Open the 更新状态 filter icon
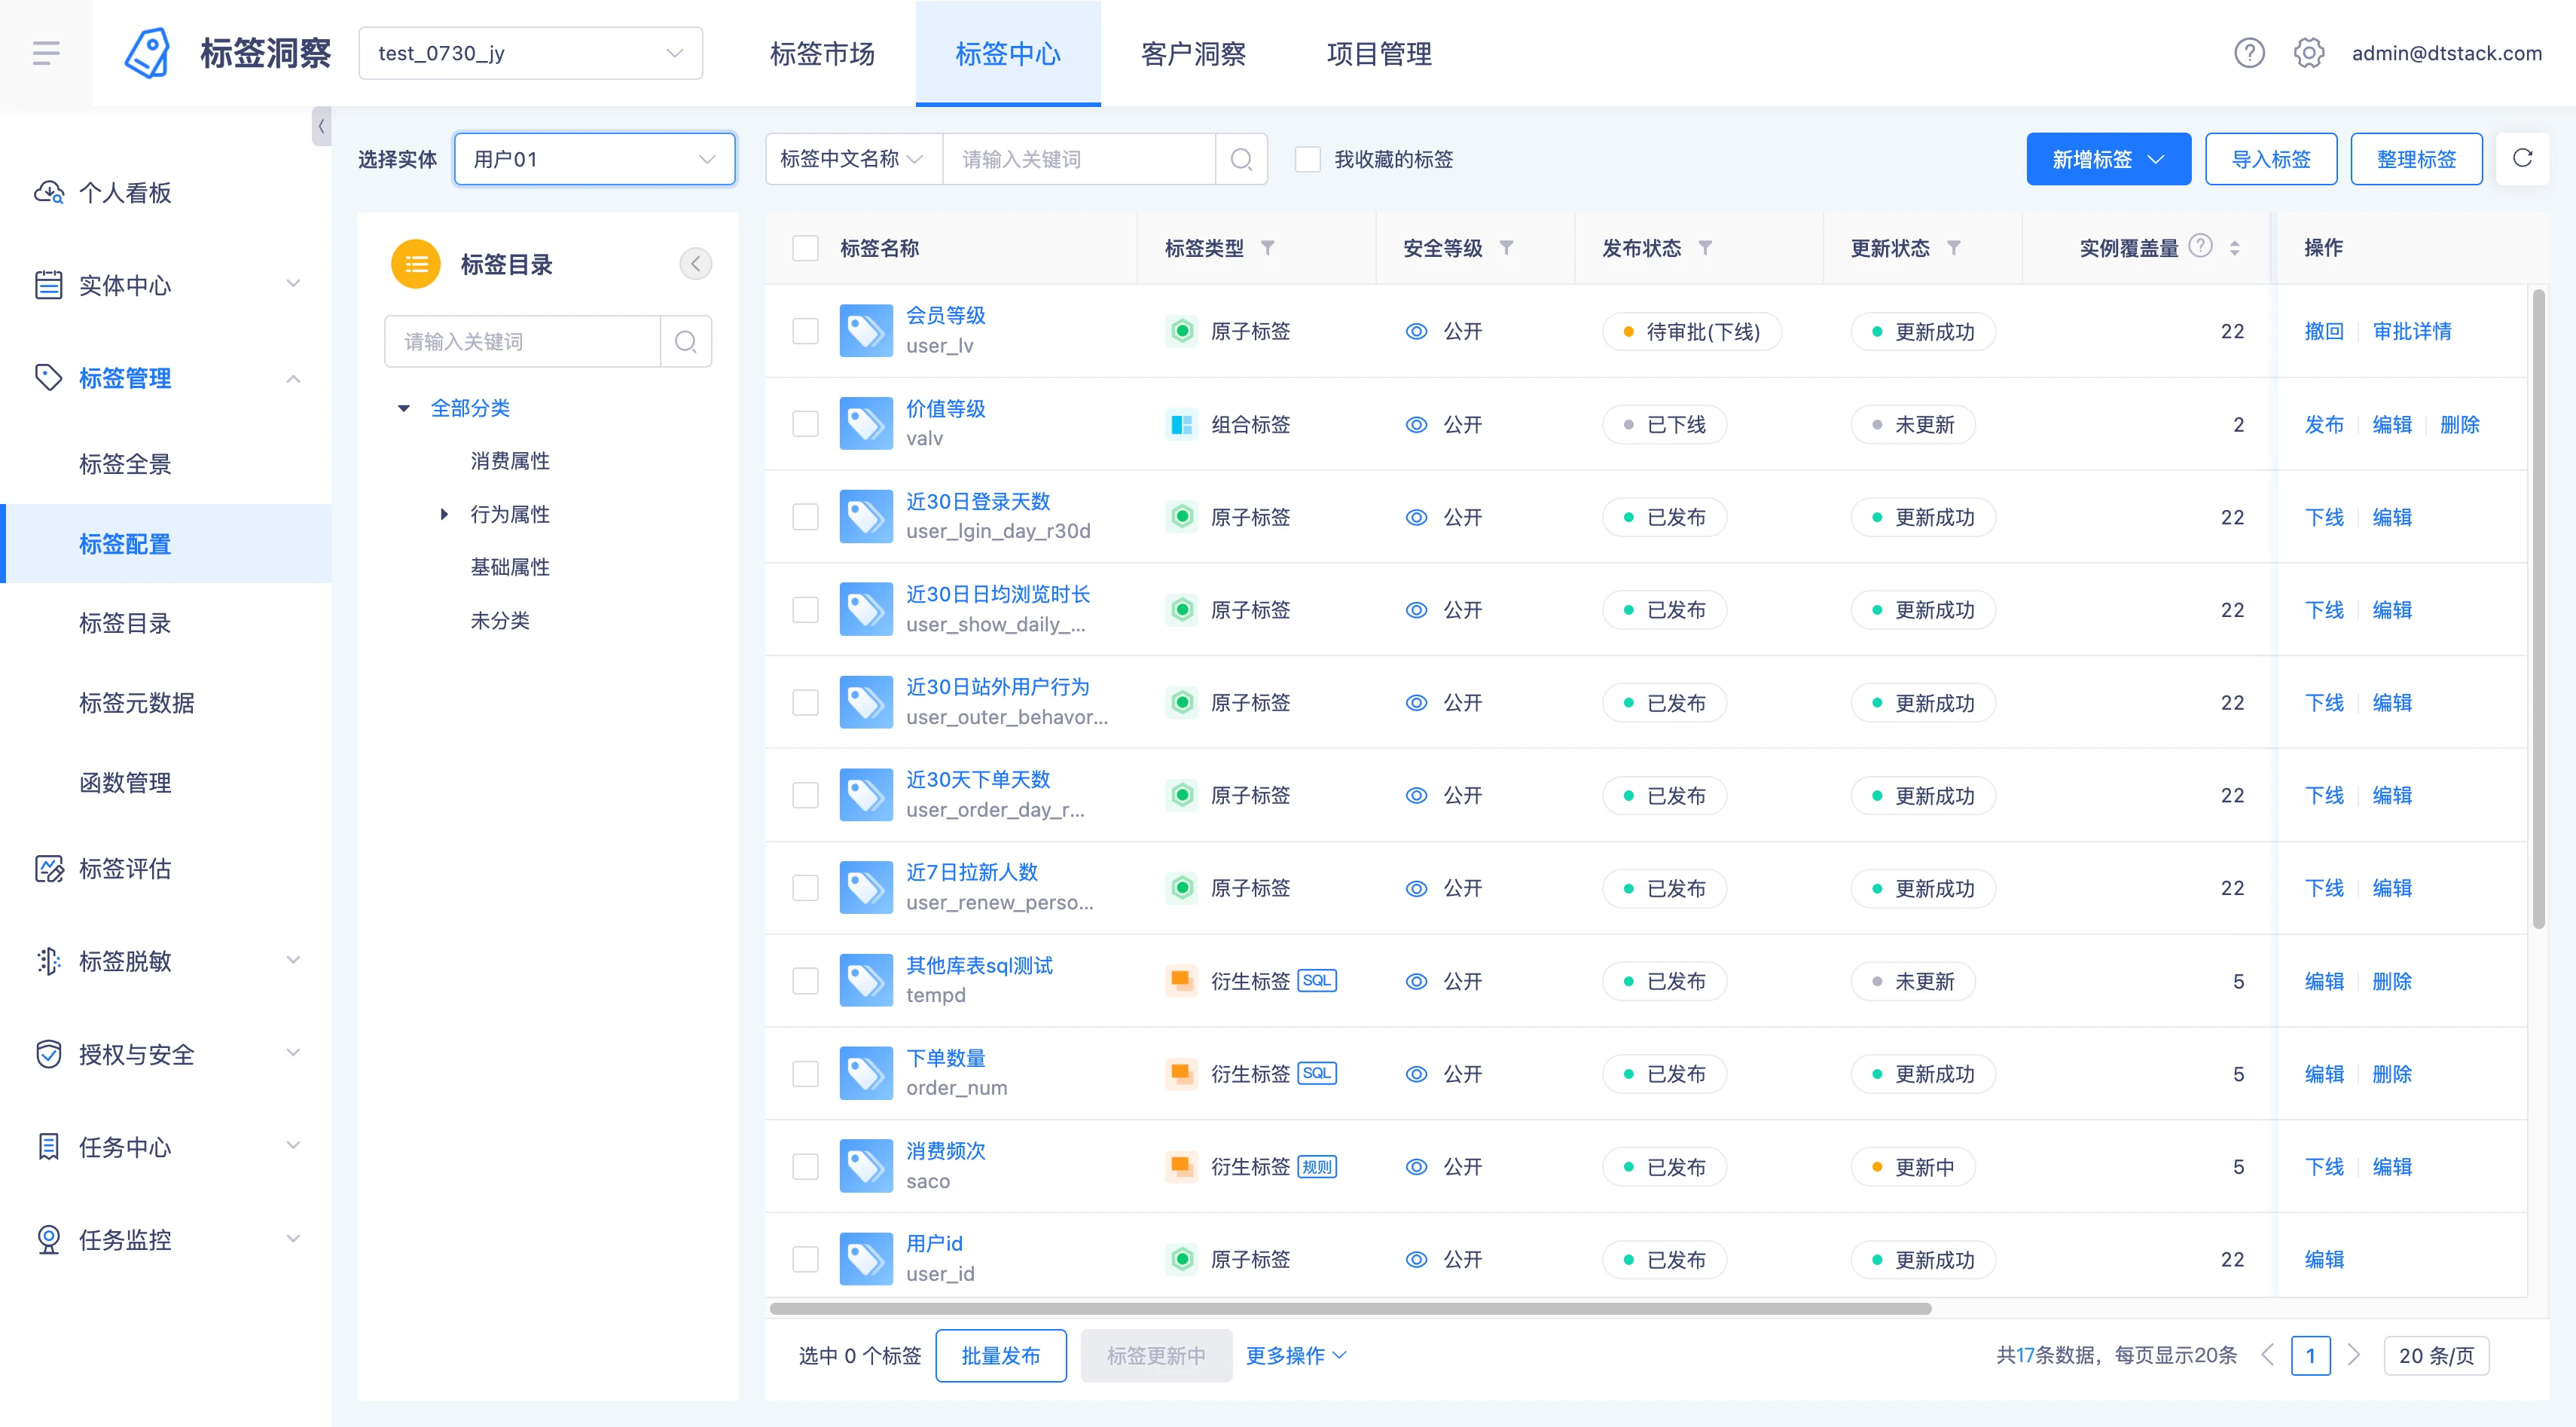 pos(1953,248)
